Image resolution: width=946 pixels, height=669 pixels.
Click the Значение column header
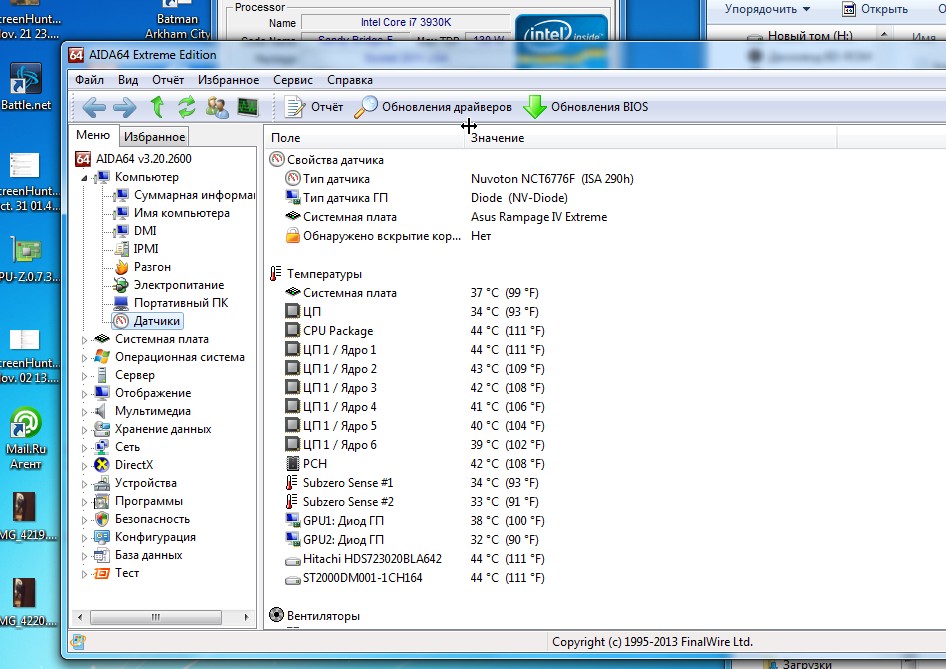497,138
